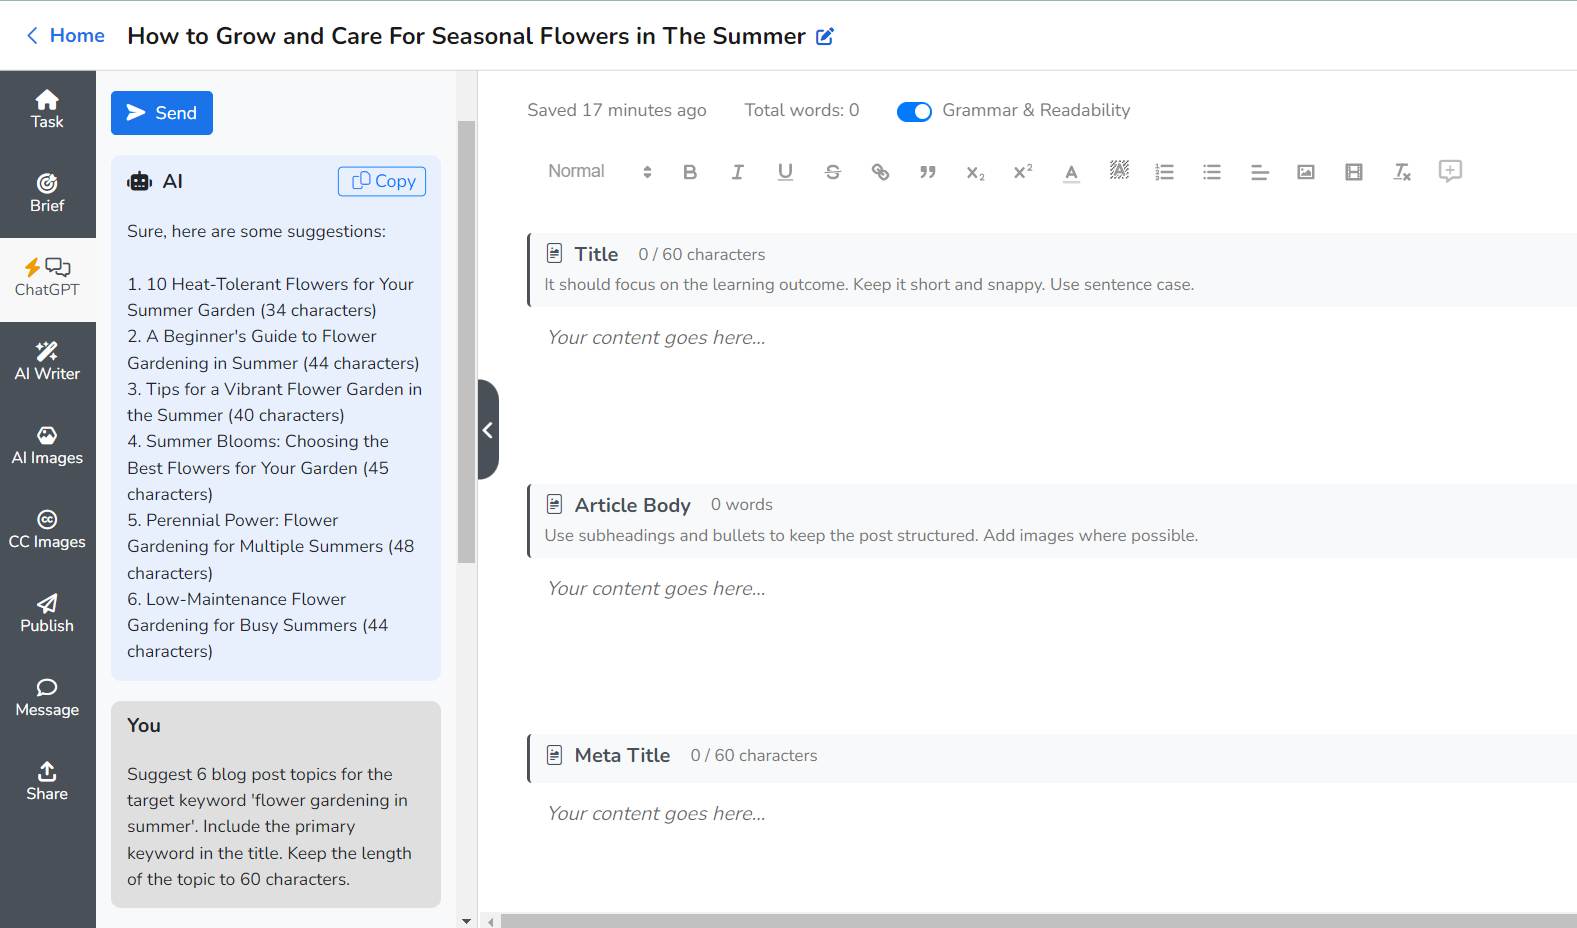Open the CC Images panel
Image resolution: width=1577 pixels, height=928 pixels.
point(47,529)
